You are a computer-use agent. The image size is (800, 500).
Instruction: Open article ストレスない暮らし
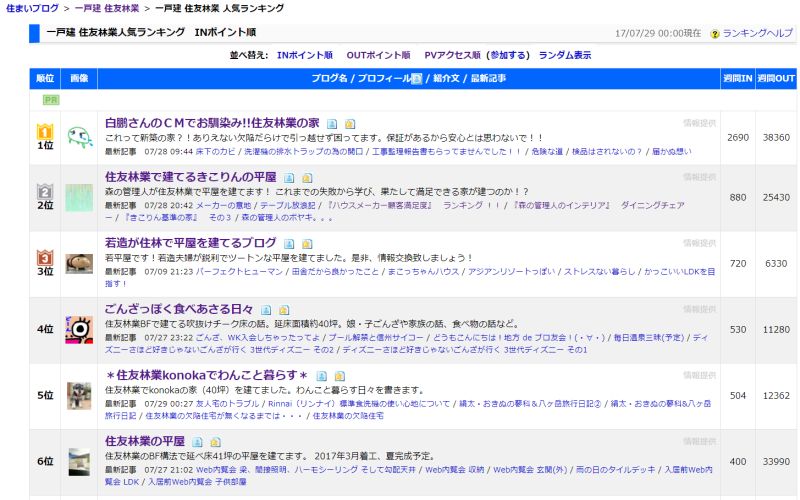point(599,272)
